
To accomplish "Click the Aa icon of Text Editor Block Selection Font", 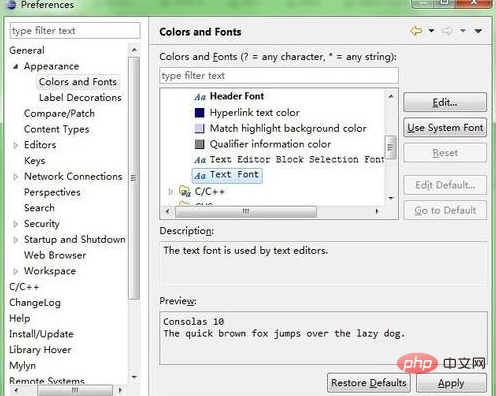I will click(x=200, y=160).
